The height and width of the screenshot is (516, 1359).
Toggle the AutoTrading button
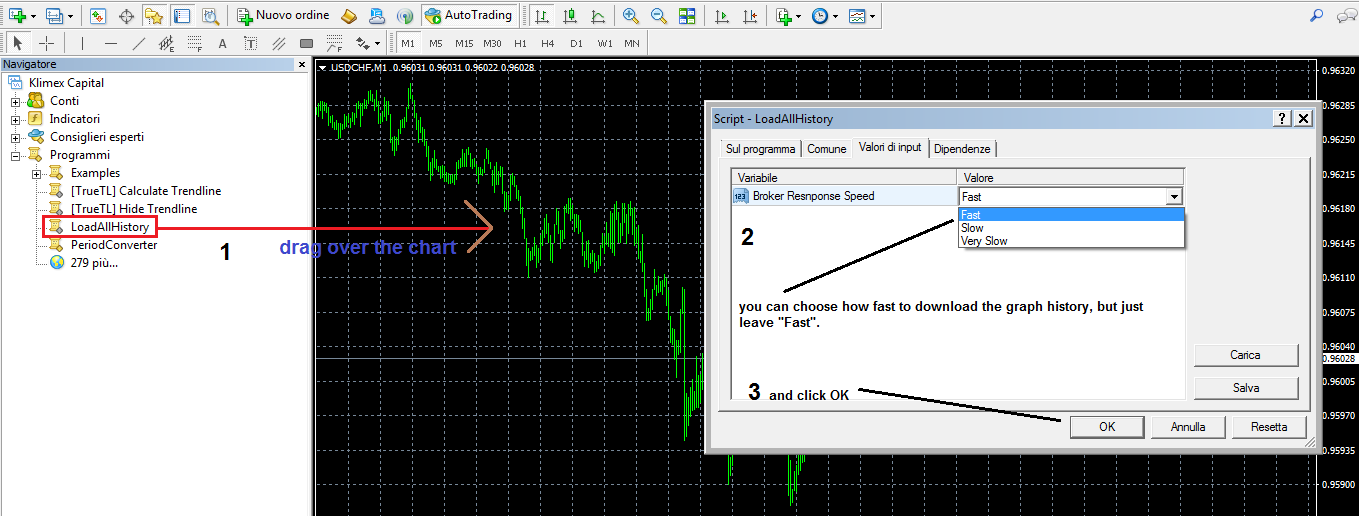(x=468, y=16)
